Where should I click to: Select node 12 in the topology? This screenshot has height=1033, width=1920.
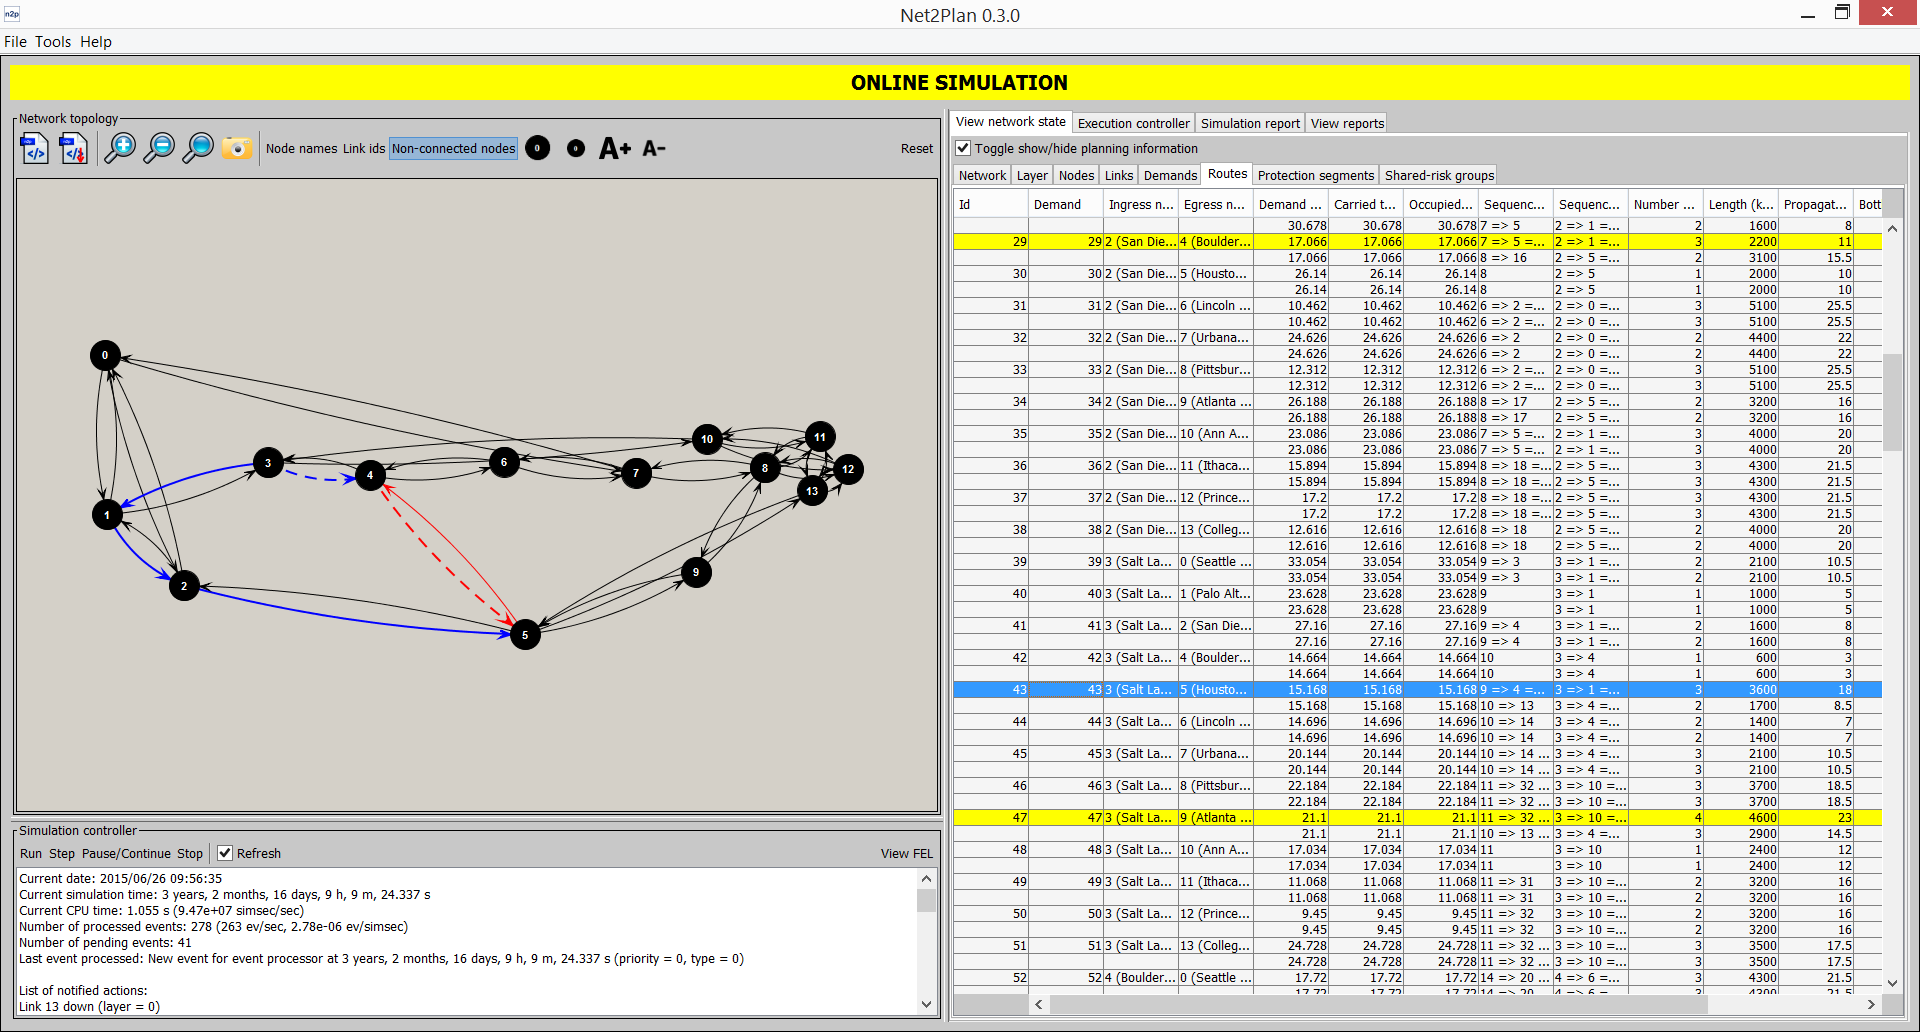click(x=848, y=469)
